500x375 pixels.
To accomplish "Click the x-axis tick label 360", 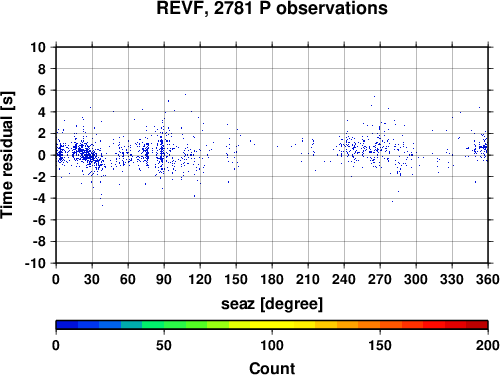I will tap(488, 279).
